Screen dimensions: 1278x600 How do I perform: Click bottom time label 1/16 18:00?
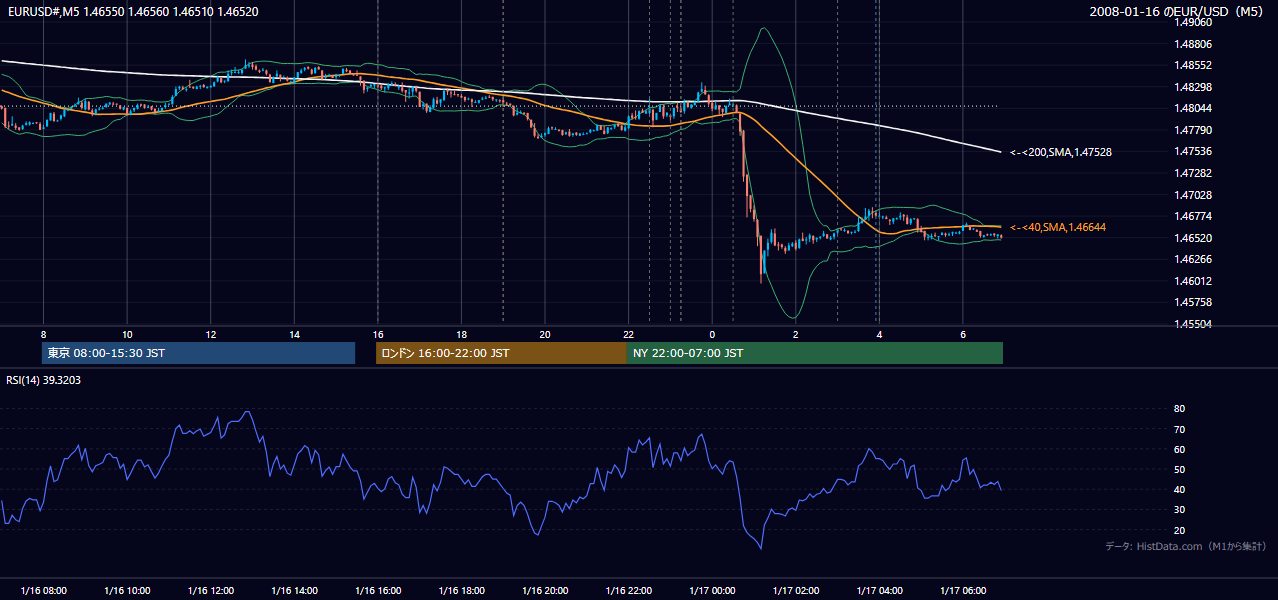tap(461, 591)
